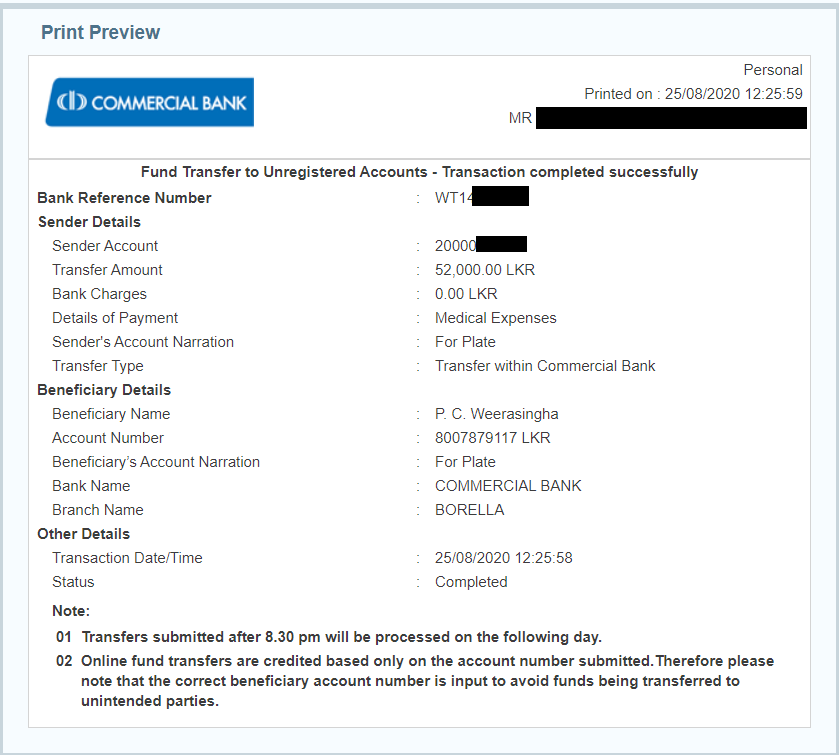The width and height of the screenshot is (839, 755).
Task: Click the 'Printed on : 25/08/2020 12:25:59' text
Action: tap(693, 94)
